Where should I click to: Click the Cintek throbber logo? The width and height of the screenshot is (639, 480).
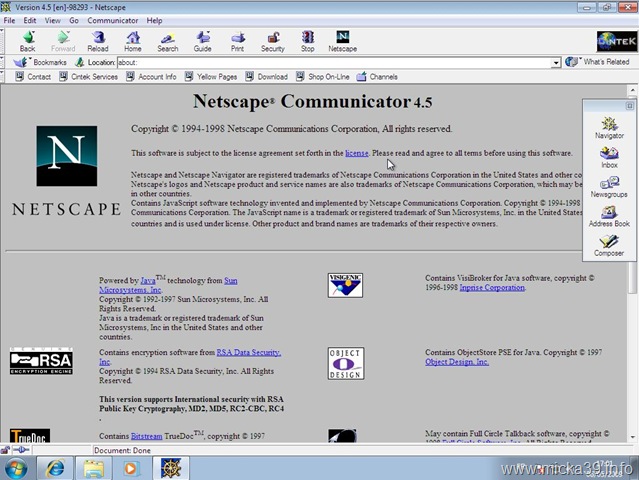coord(617,41)
